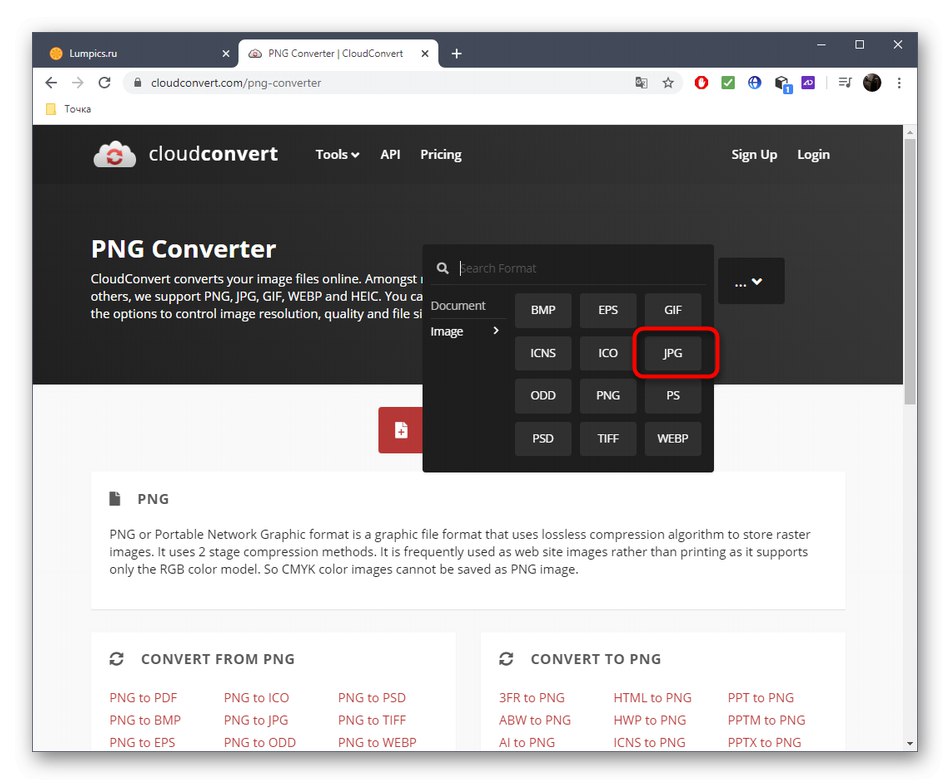Click the address bar URL

point(236,83)
